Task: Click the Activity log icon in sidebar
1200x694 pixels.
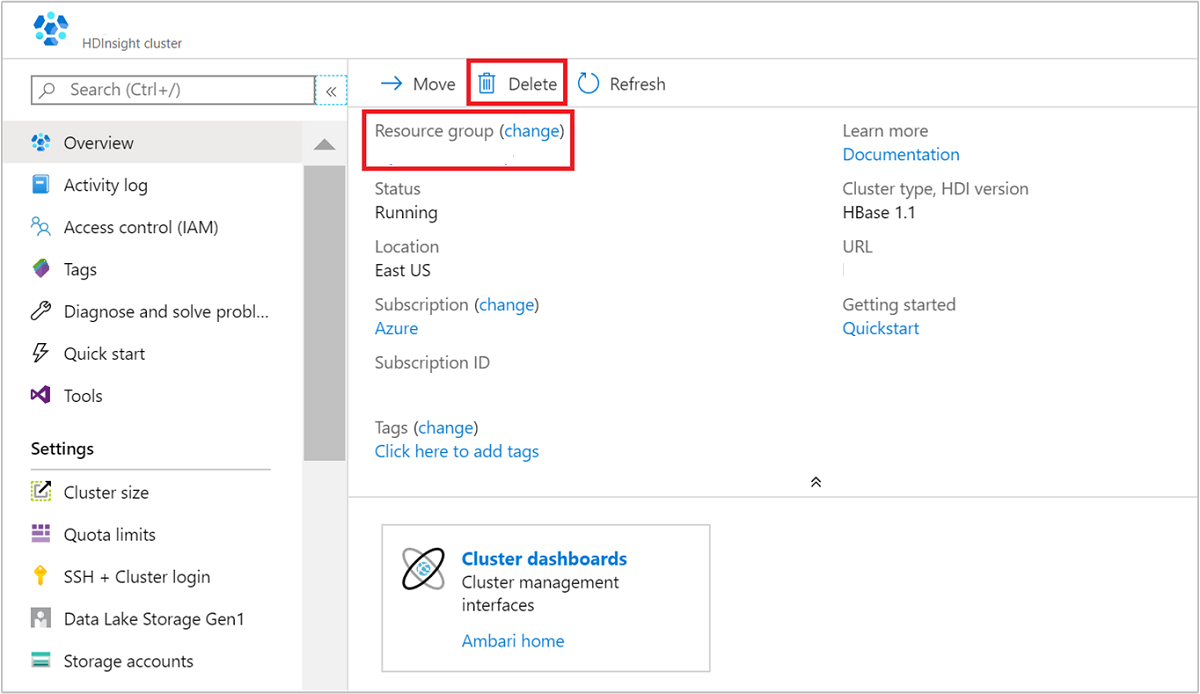Action: coord(42,185)
